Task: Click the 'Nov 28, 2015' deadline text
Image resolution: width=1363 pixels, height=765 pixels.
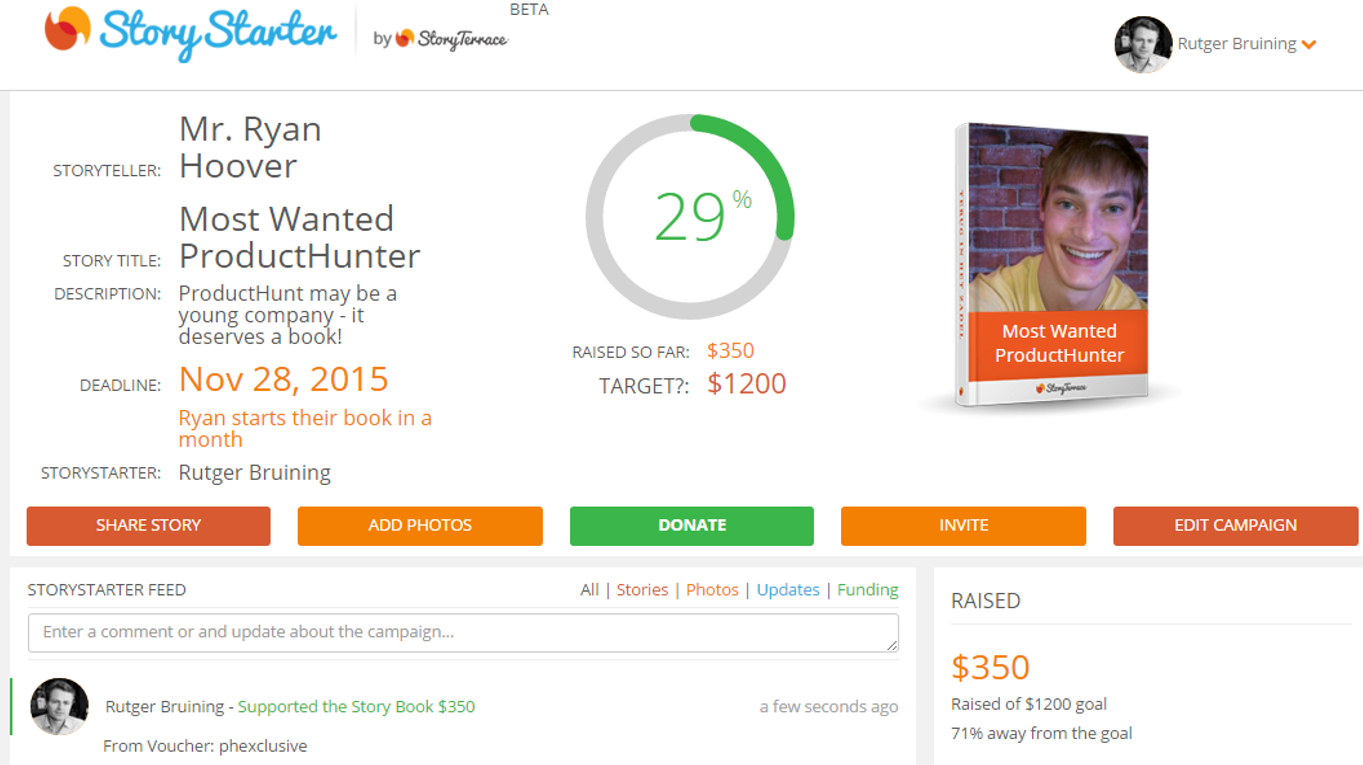Action: tap(283, 379)
